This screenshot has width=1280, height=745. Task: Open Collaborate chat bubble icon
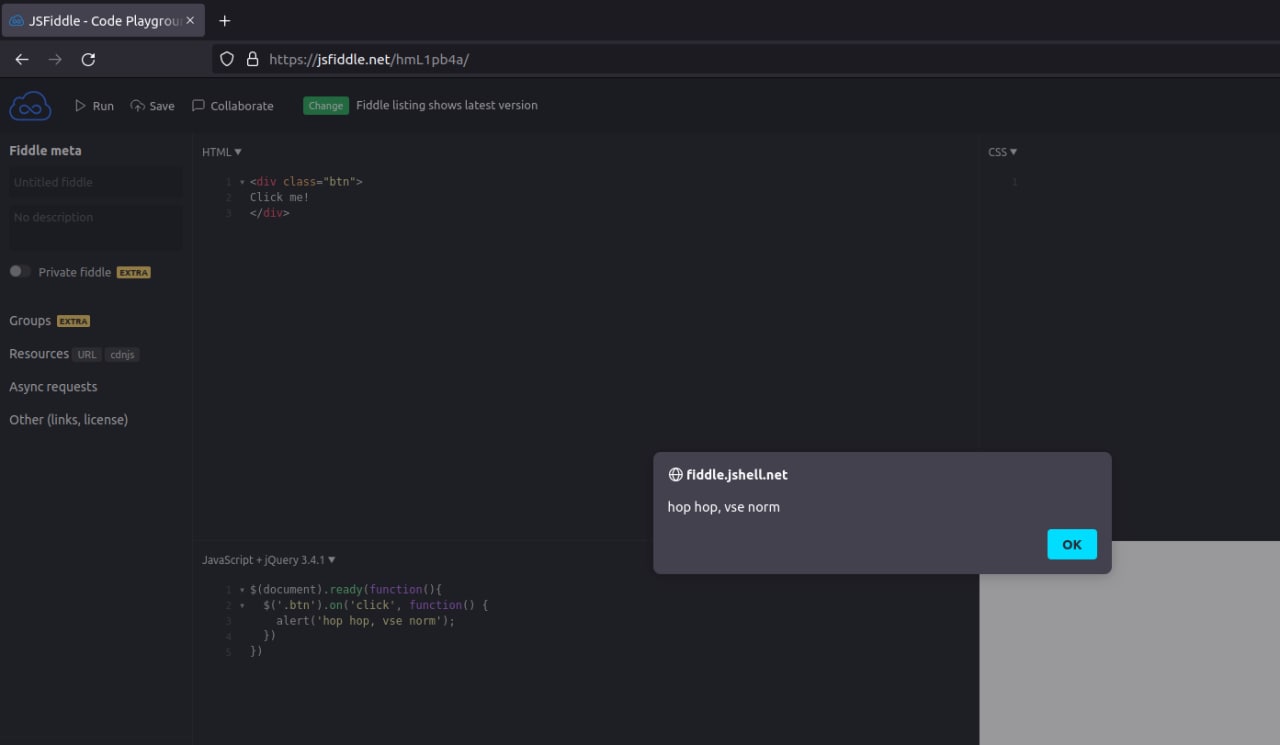coord(199,105)
